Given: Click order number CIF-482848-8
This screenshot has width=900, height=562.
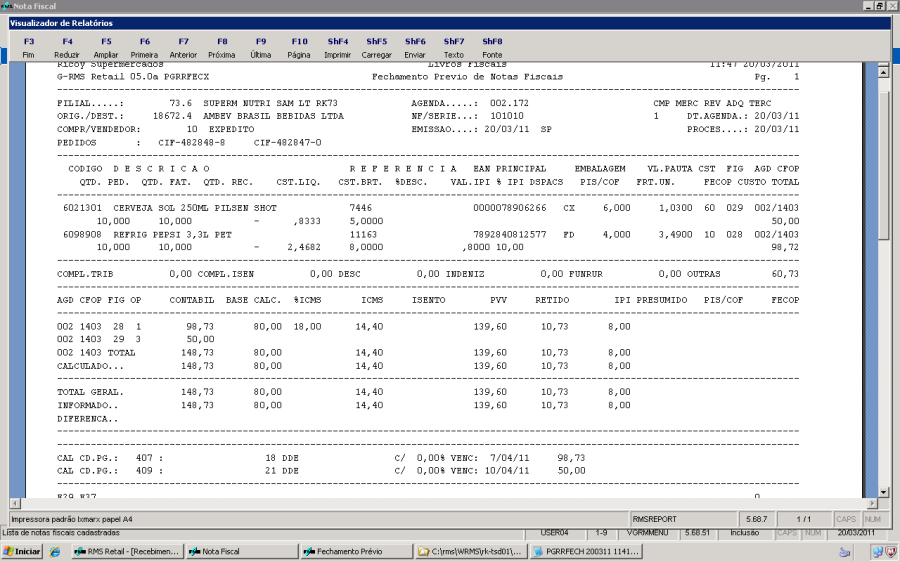Looking at the screenshot, I should 192,142.
